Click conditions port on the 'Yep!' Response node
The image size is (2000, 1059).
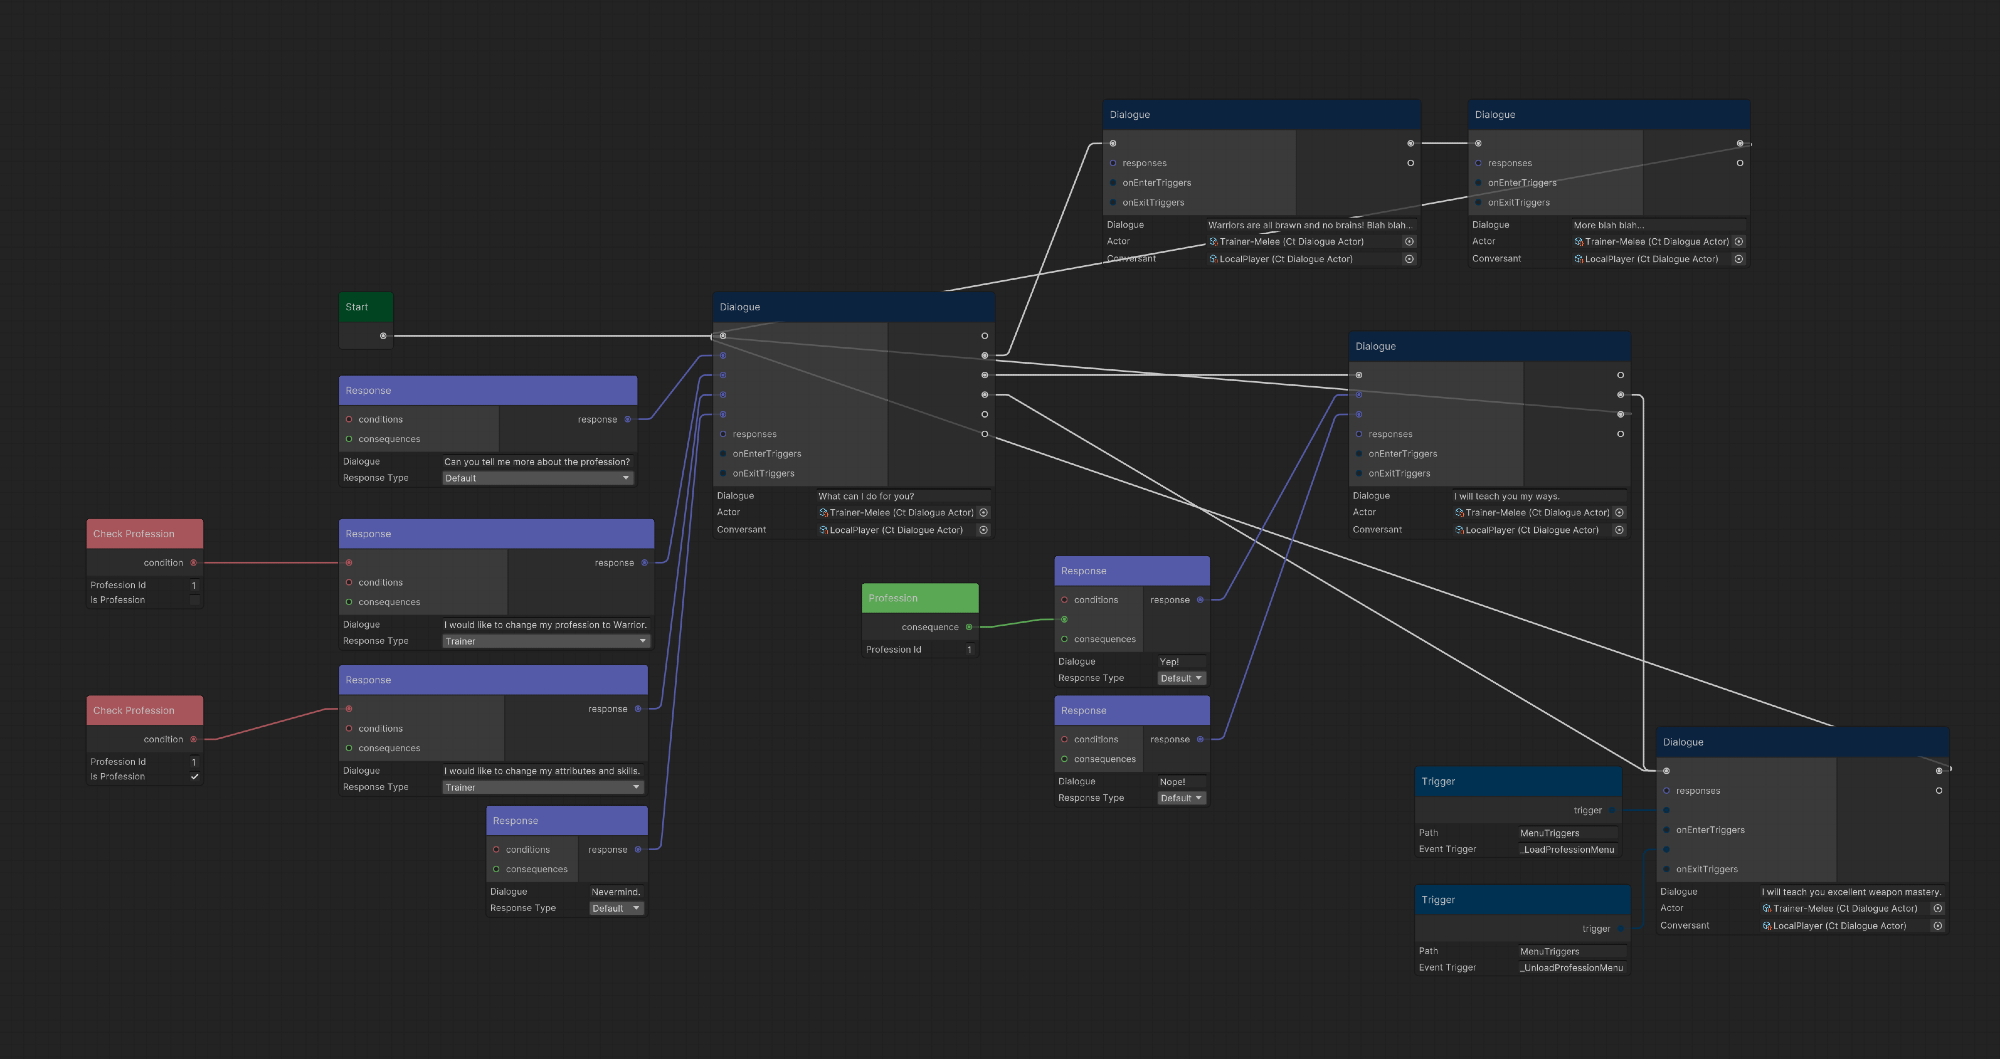click(1064, 600)
